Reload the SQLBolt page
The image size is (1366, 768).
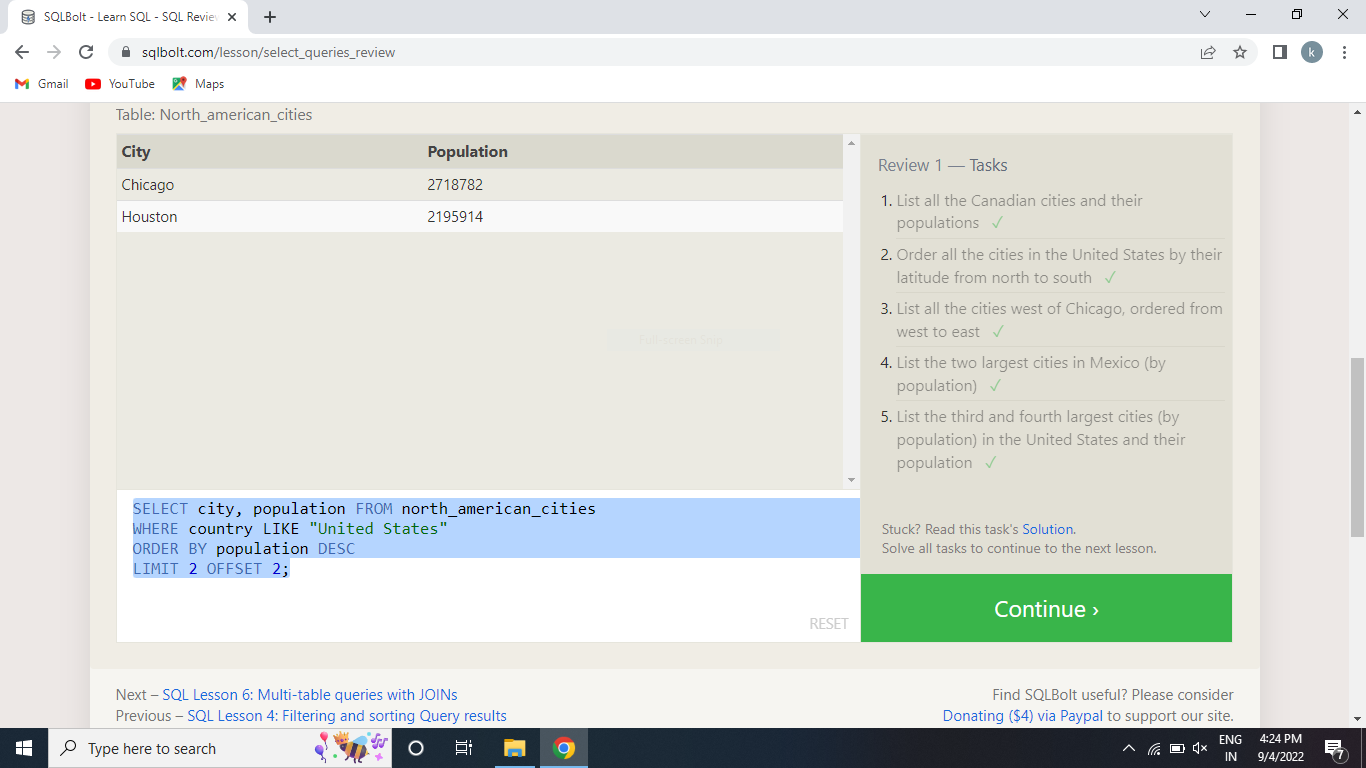(86, 52)
